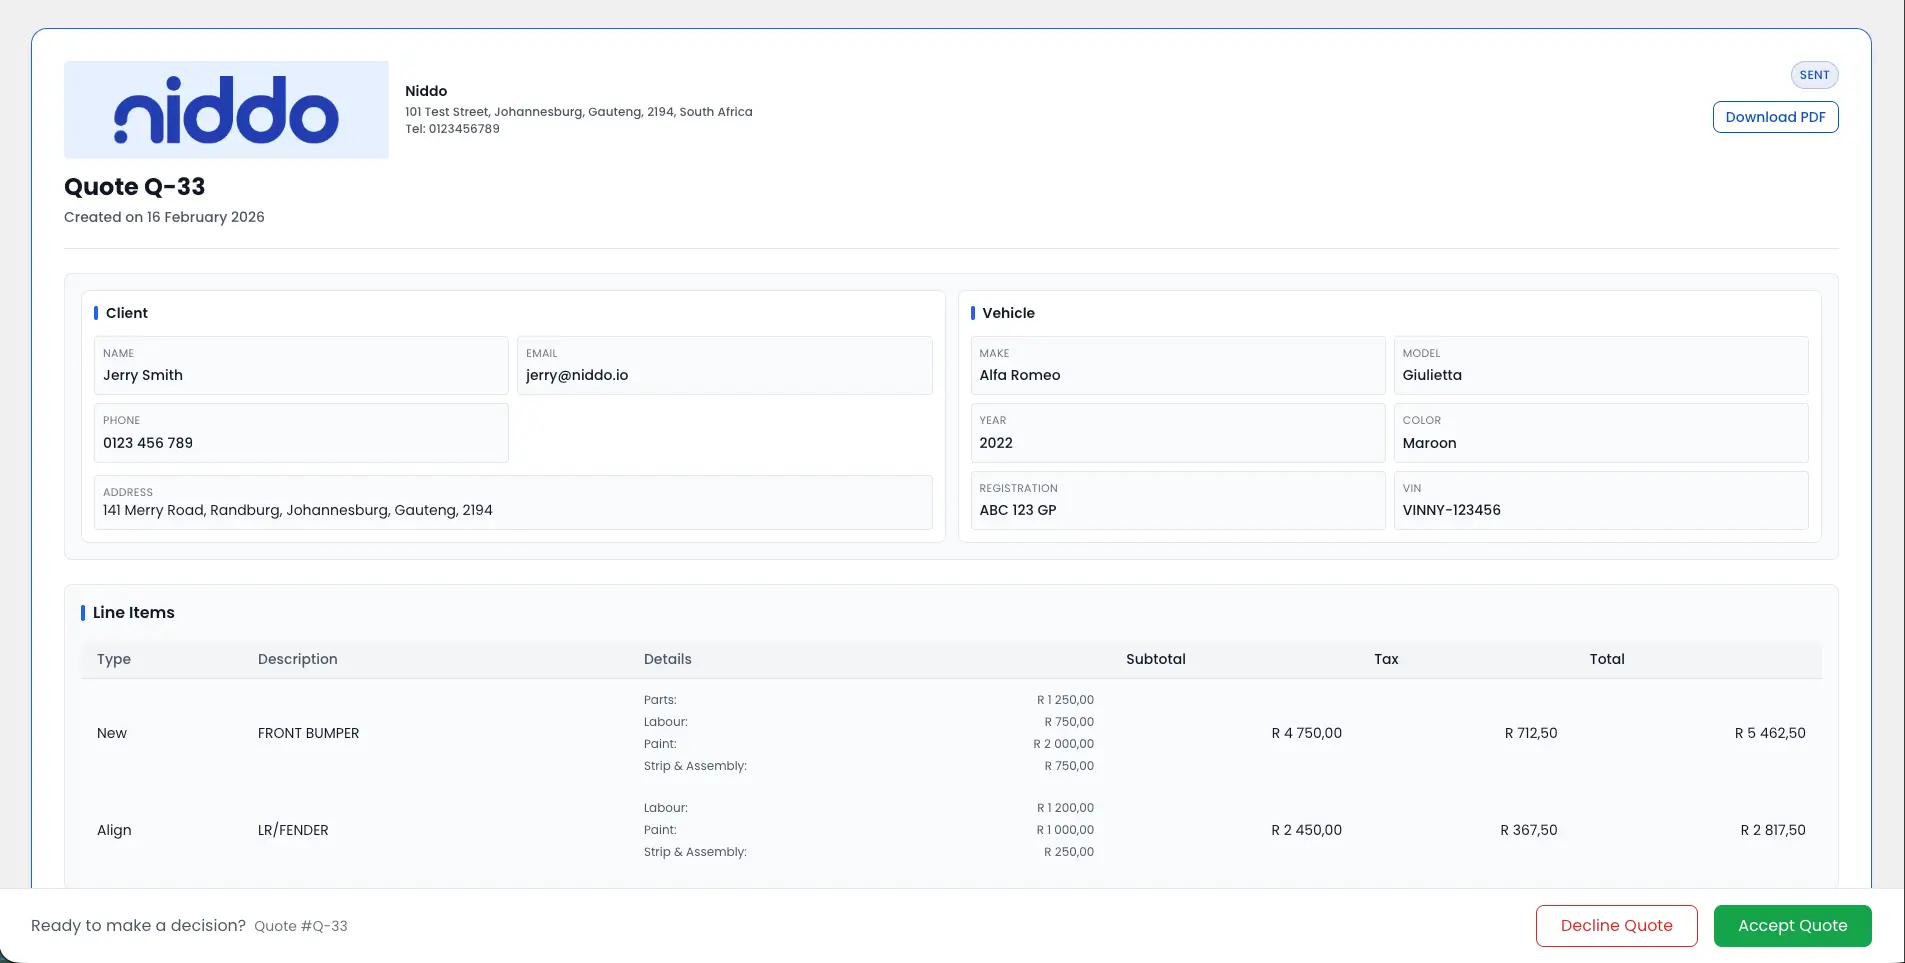1905x963 pixels.
Task: Click the PHONE field showing 0123 456 789
Action: [300, 433]
